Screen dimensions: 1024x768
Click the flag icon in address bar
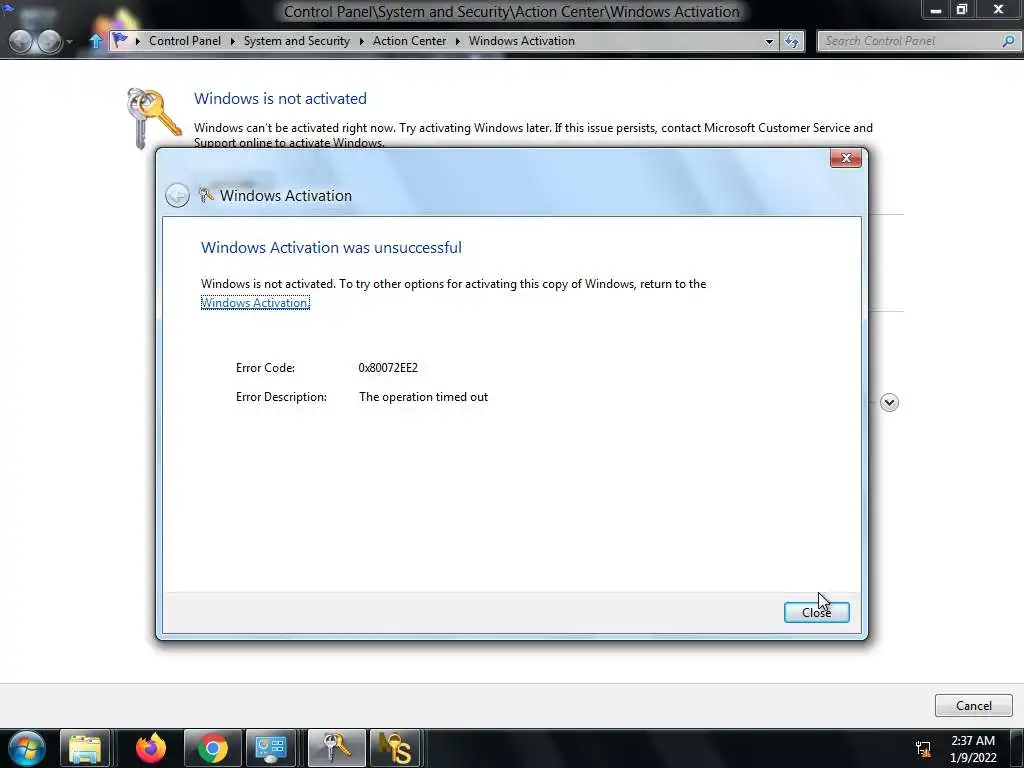click(x=120, y=40)
